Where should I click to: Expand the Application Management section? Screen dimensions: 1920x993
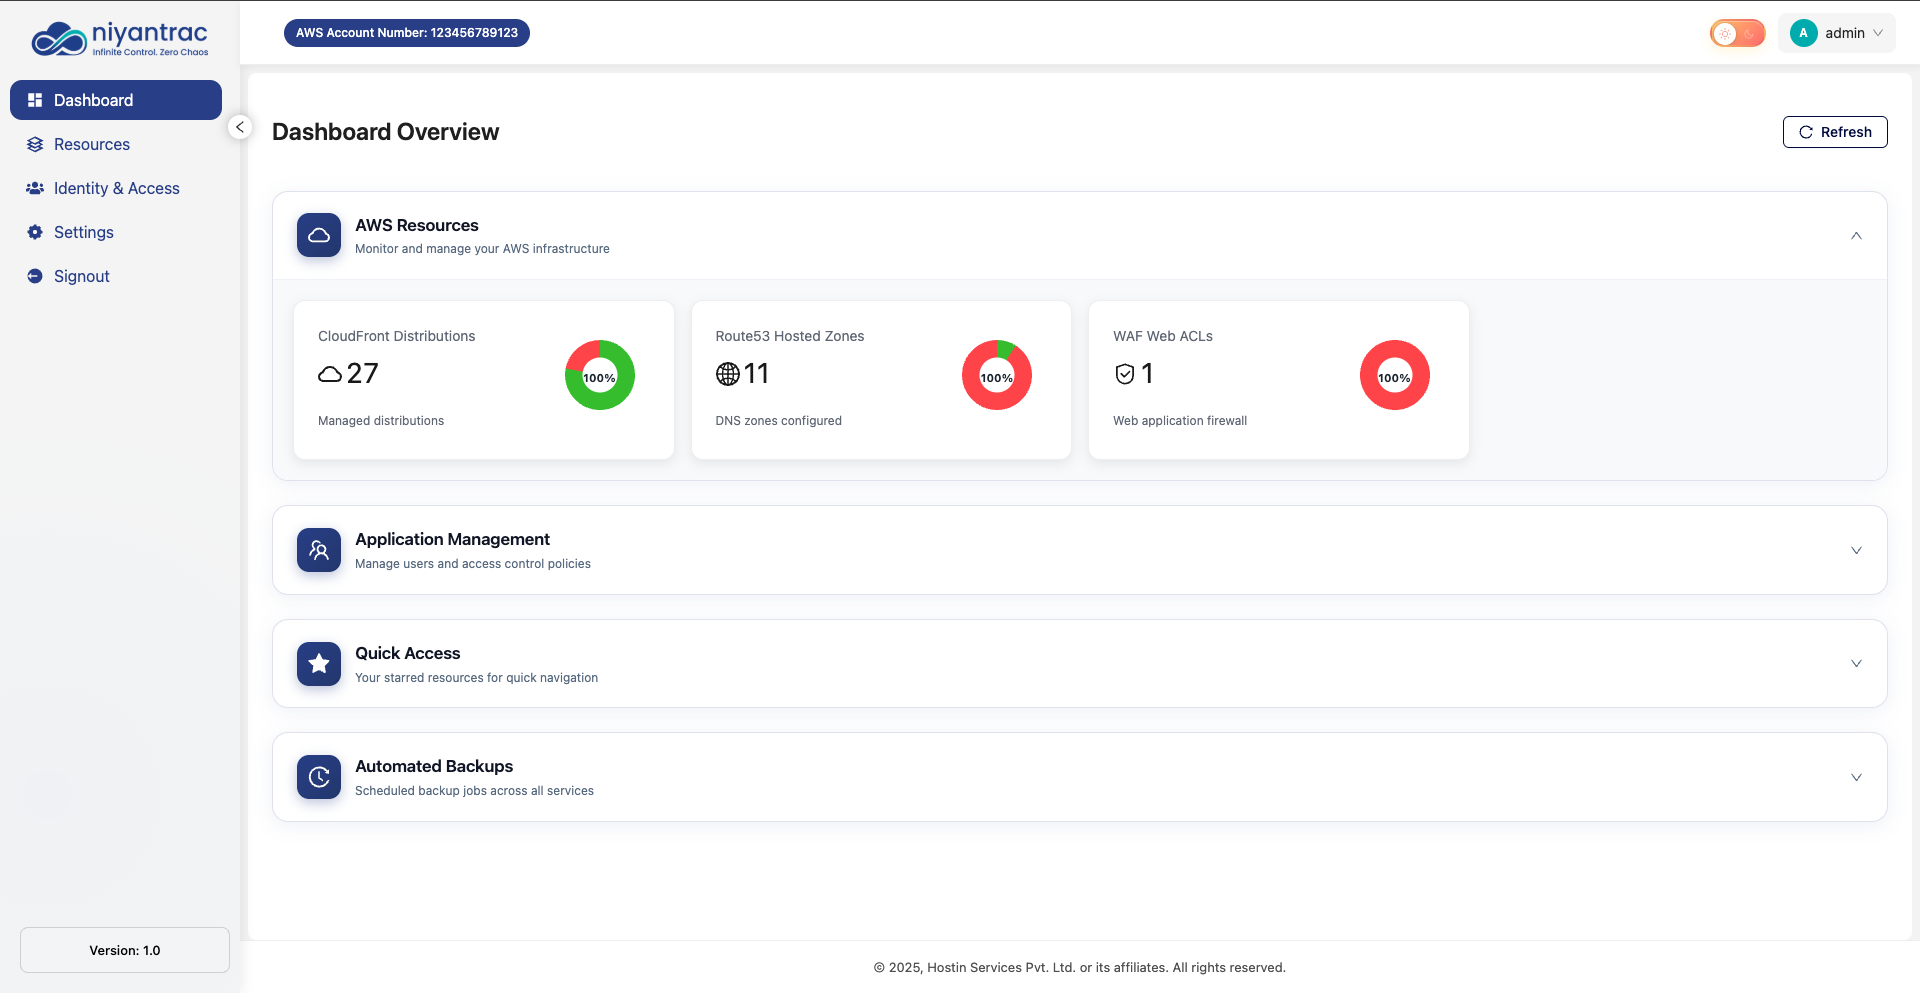coord(1856,550)
